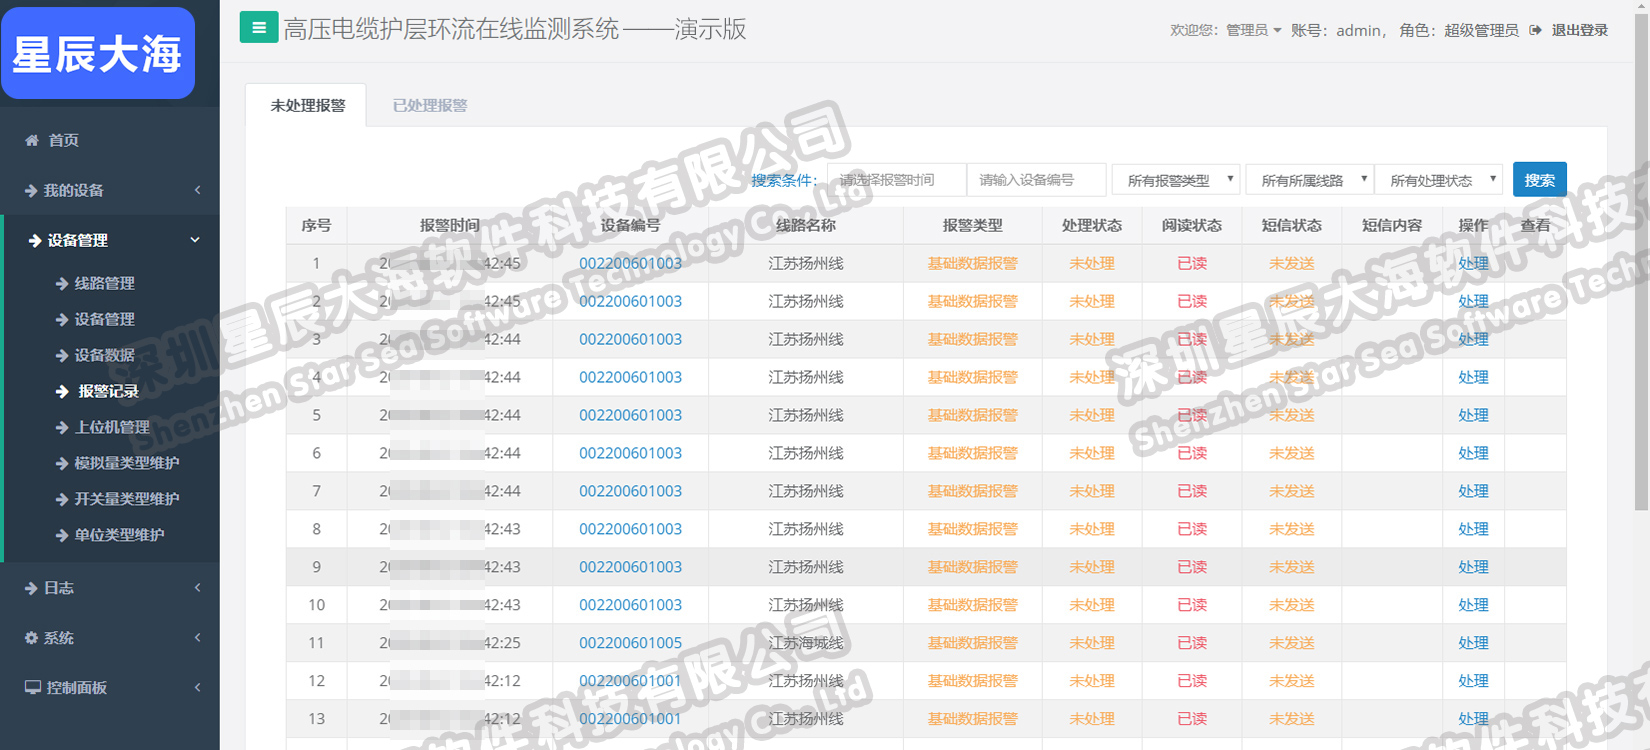Click the blue 搜索 button
Viewport: 1650px width, 750px height.
click(x=1540, y=180)
